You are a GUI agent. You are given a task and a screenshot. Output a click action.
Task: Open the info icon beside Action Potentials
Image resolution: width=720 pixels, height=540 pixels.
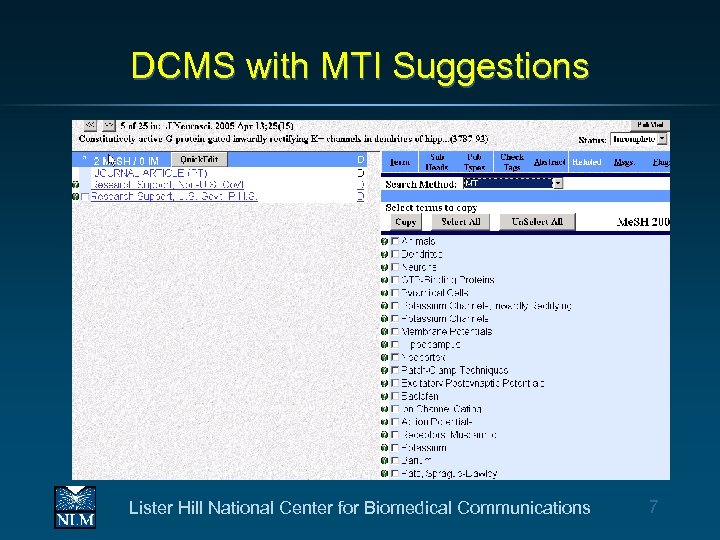385,422
